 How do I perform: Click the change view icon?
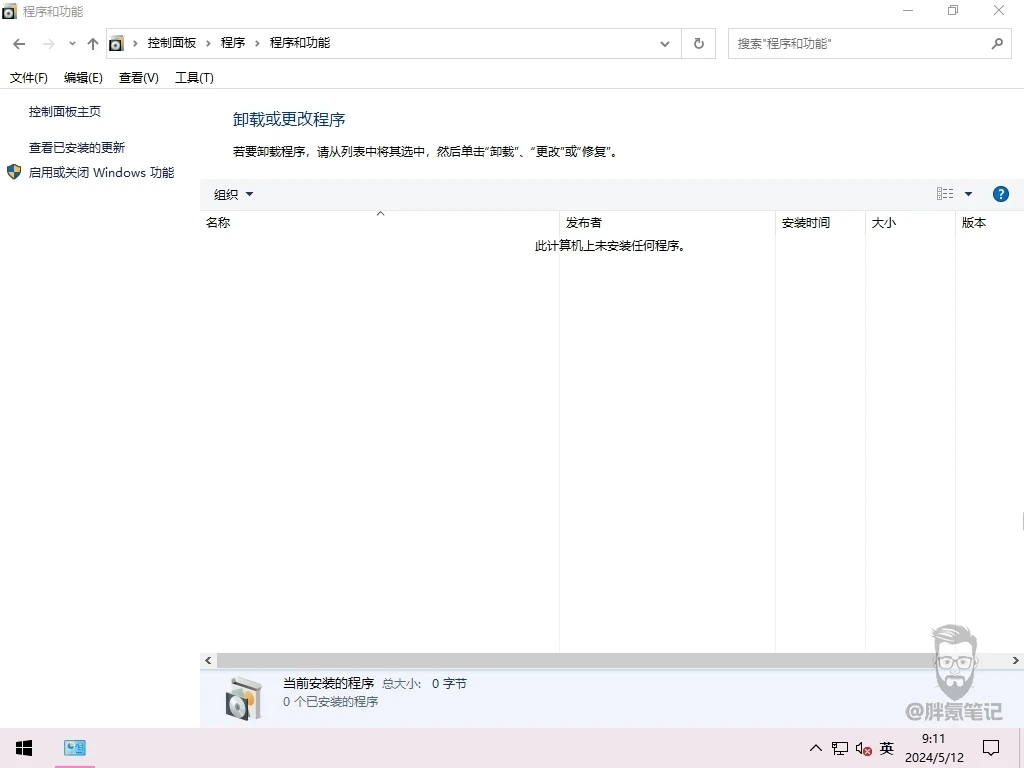pos(944,194)
